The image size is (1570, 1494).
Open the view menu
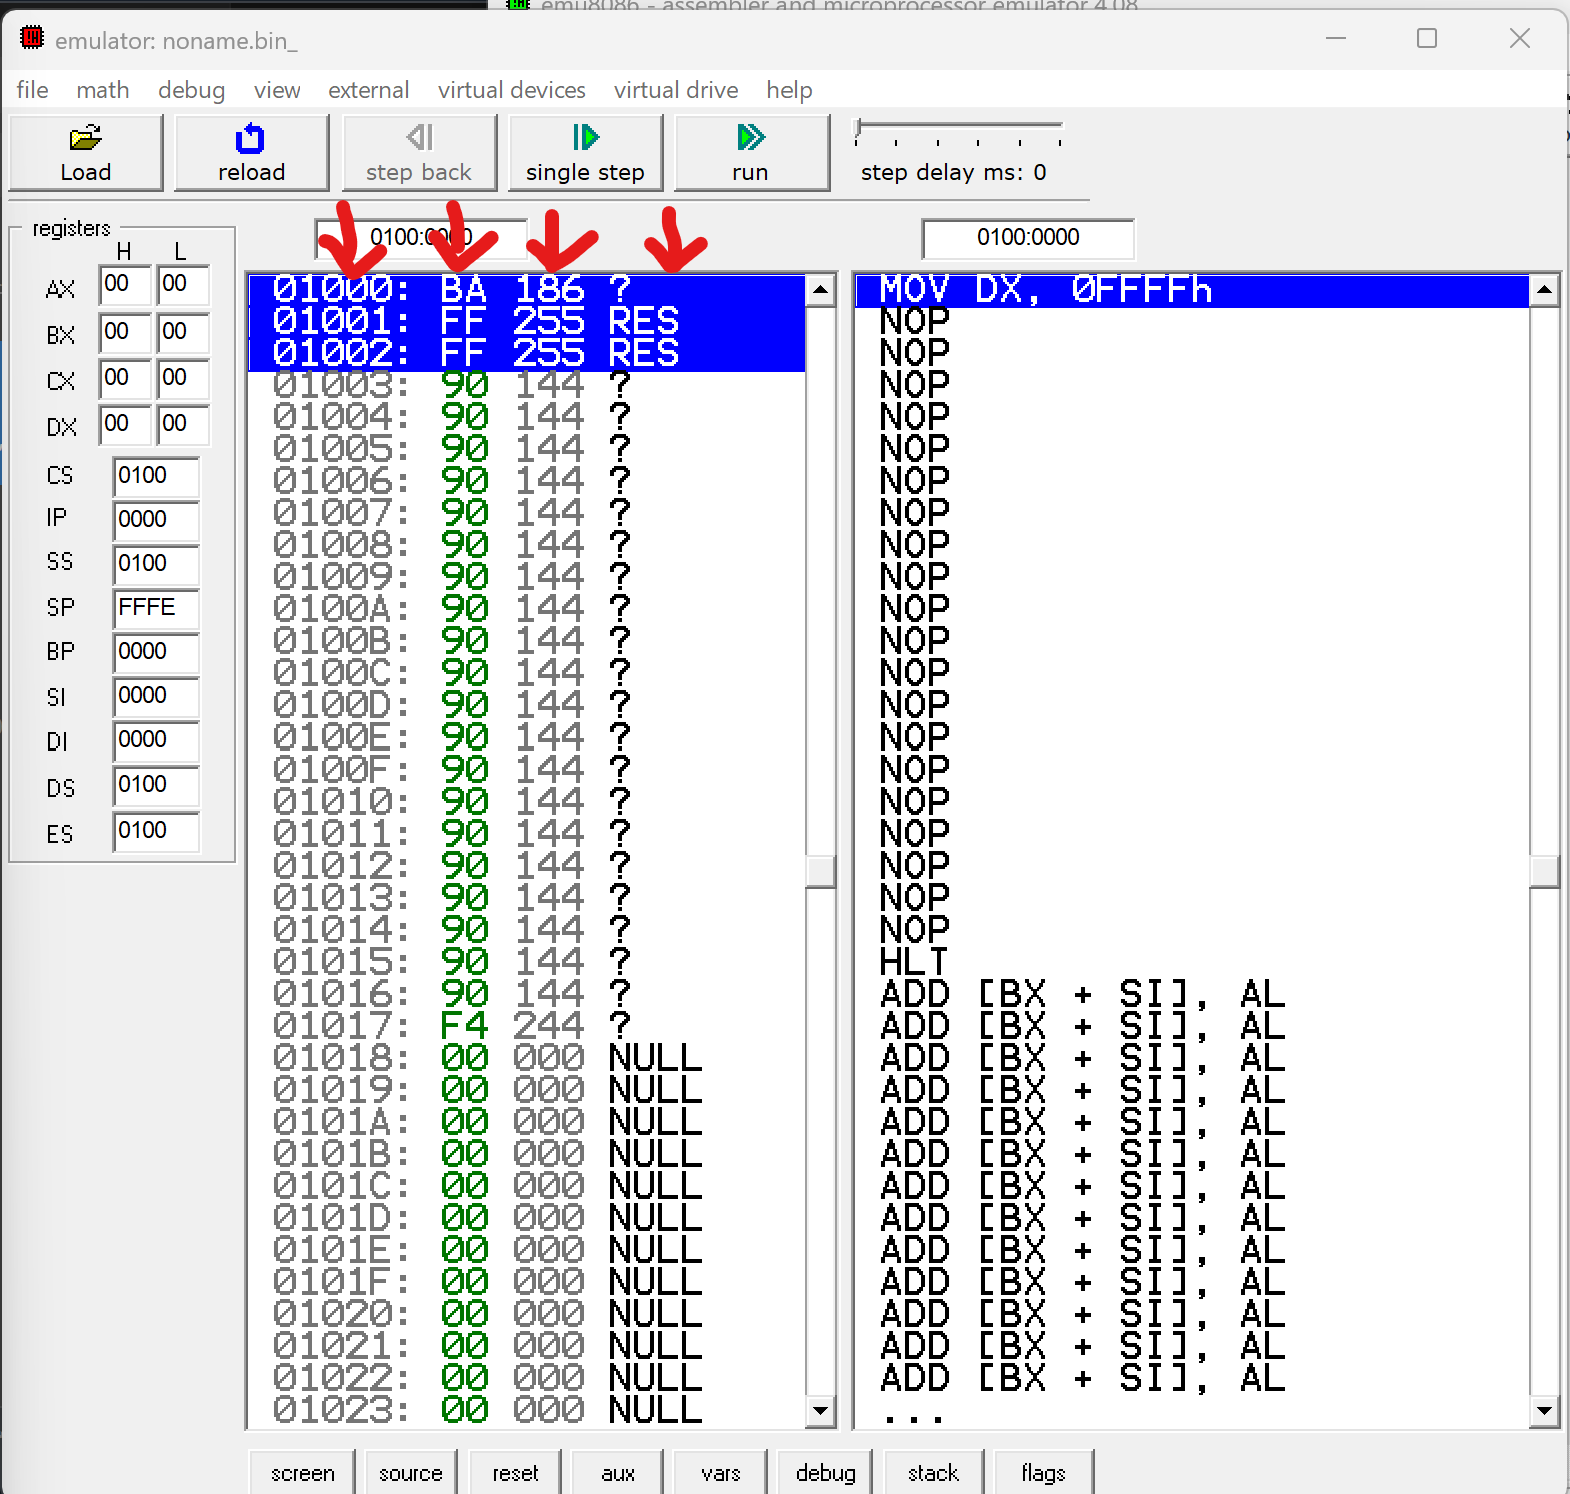277,90
